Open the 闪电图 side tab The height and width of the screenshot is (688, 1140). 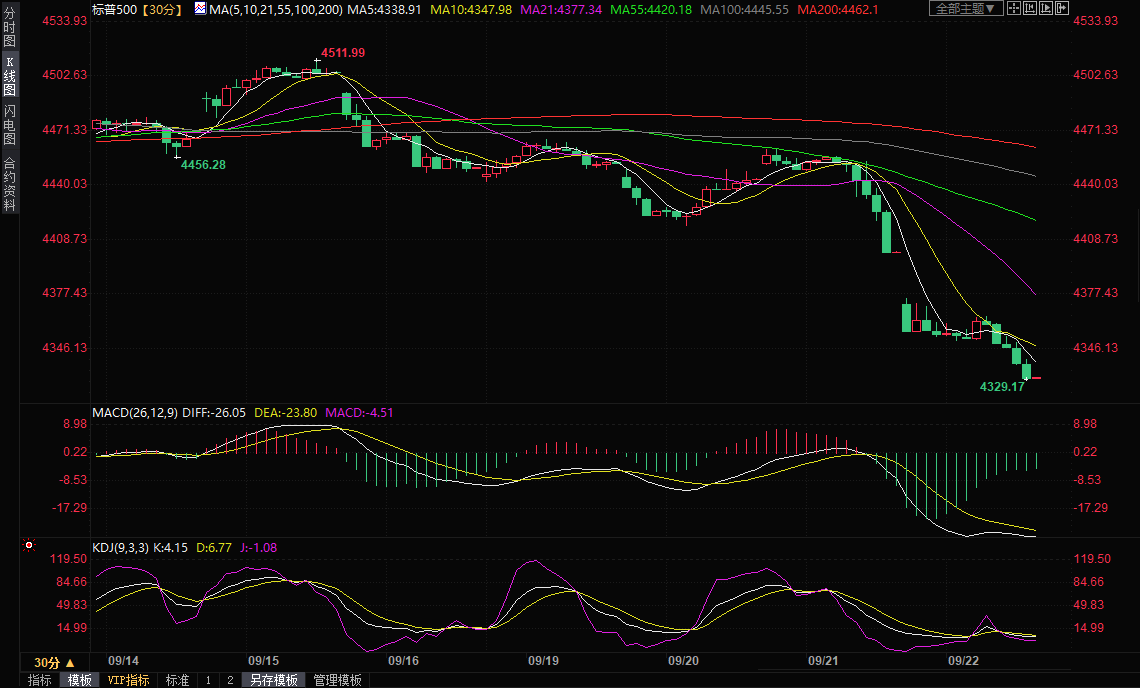coord(9,125)
